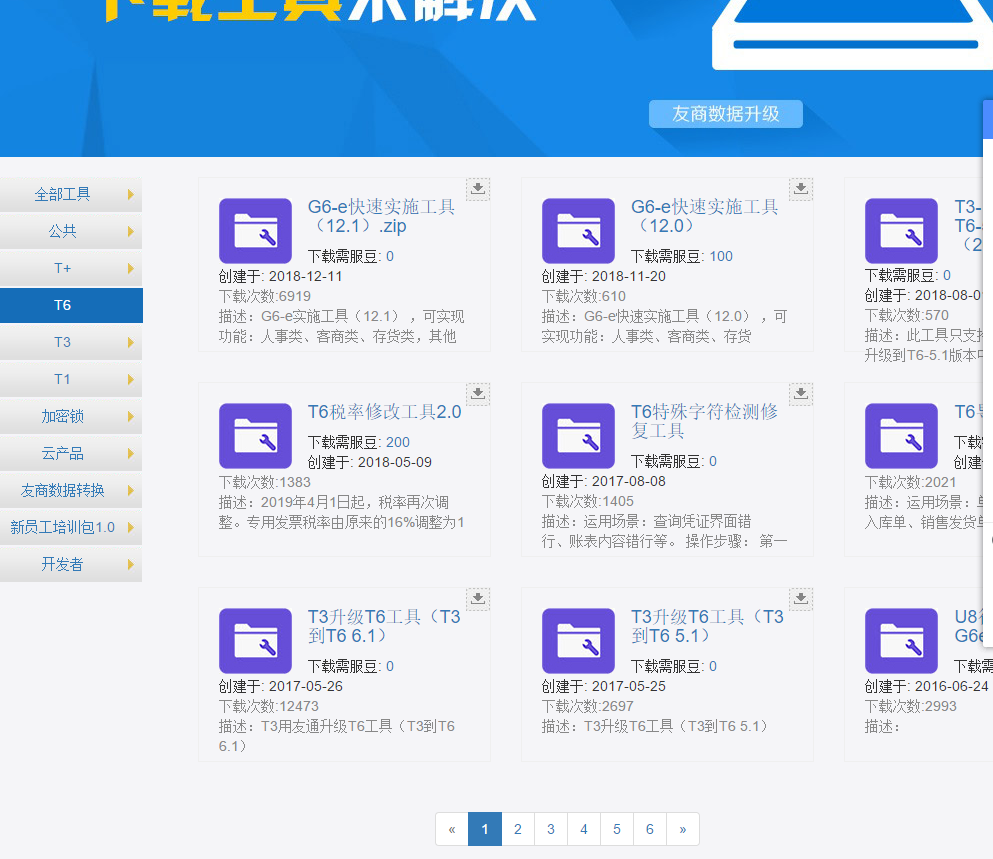Expand arrow next to T+

coord(130,269)
